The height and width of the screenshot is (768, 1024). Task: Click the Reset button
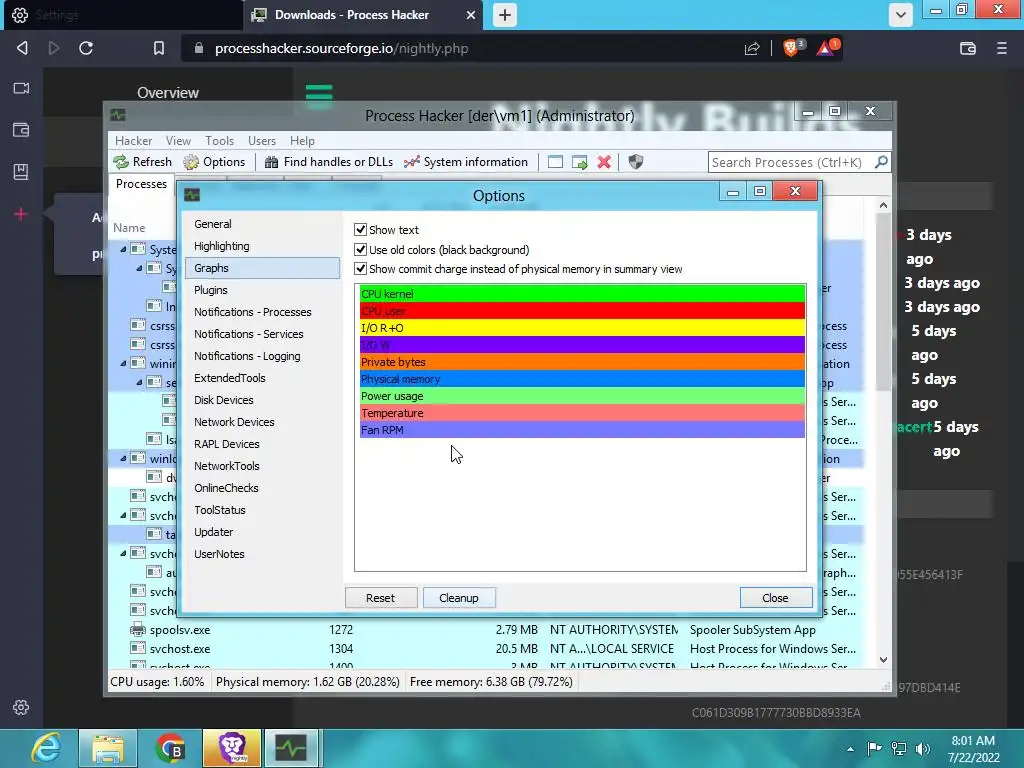click(381, 598)
